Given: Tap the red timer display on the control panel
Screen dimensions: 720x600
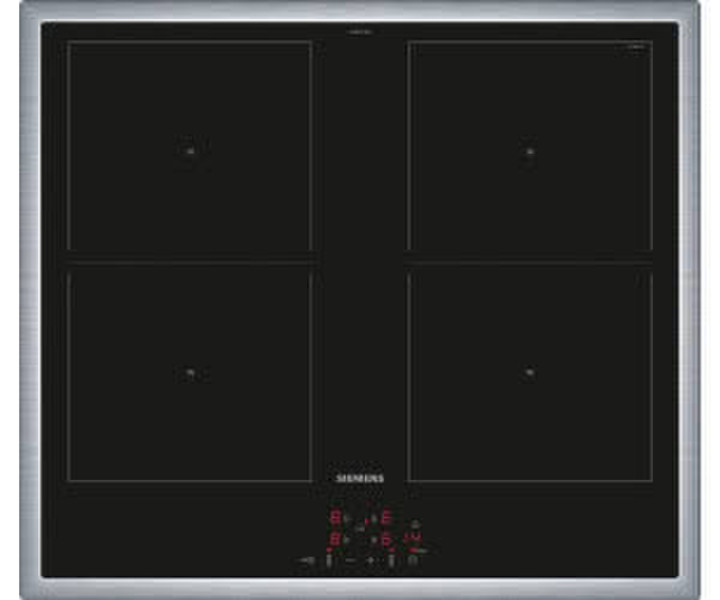Looking at the screenshot, I should coord(413,538).
